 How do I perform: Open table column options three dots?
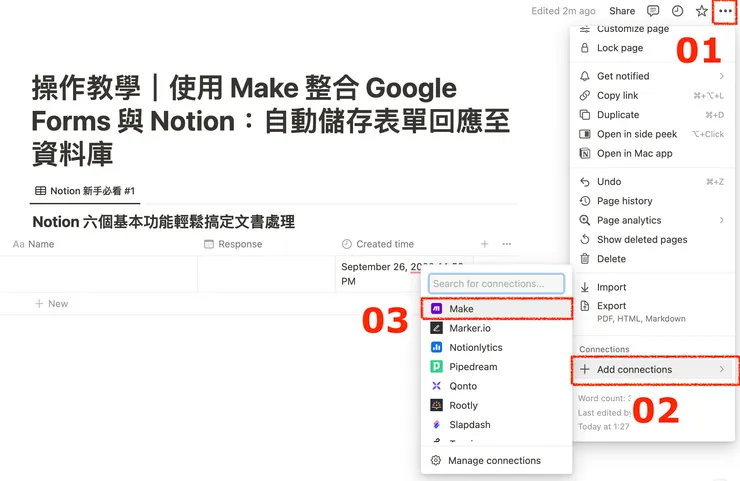506,244
